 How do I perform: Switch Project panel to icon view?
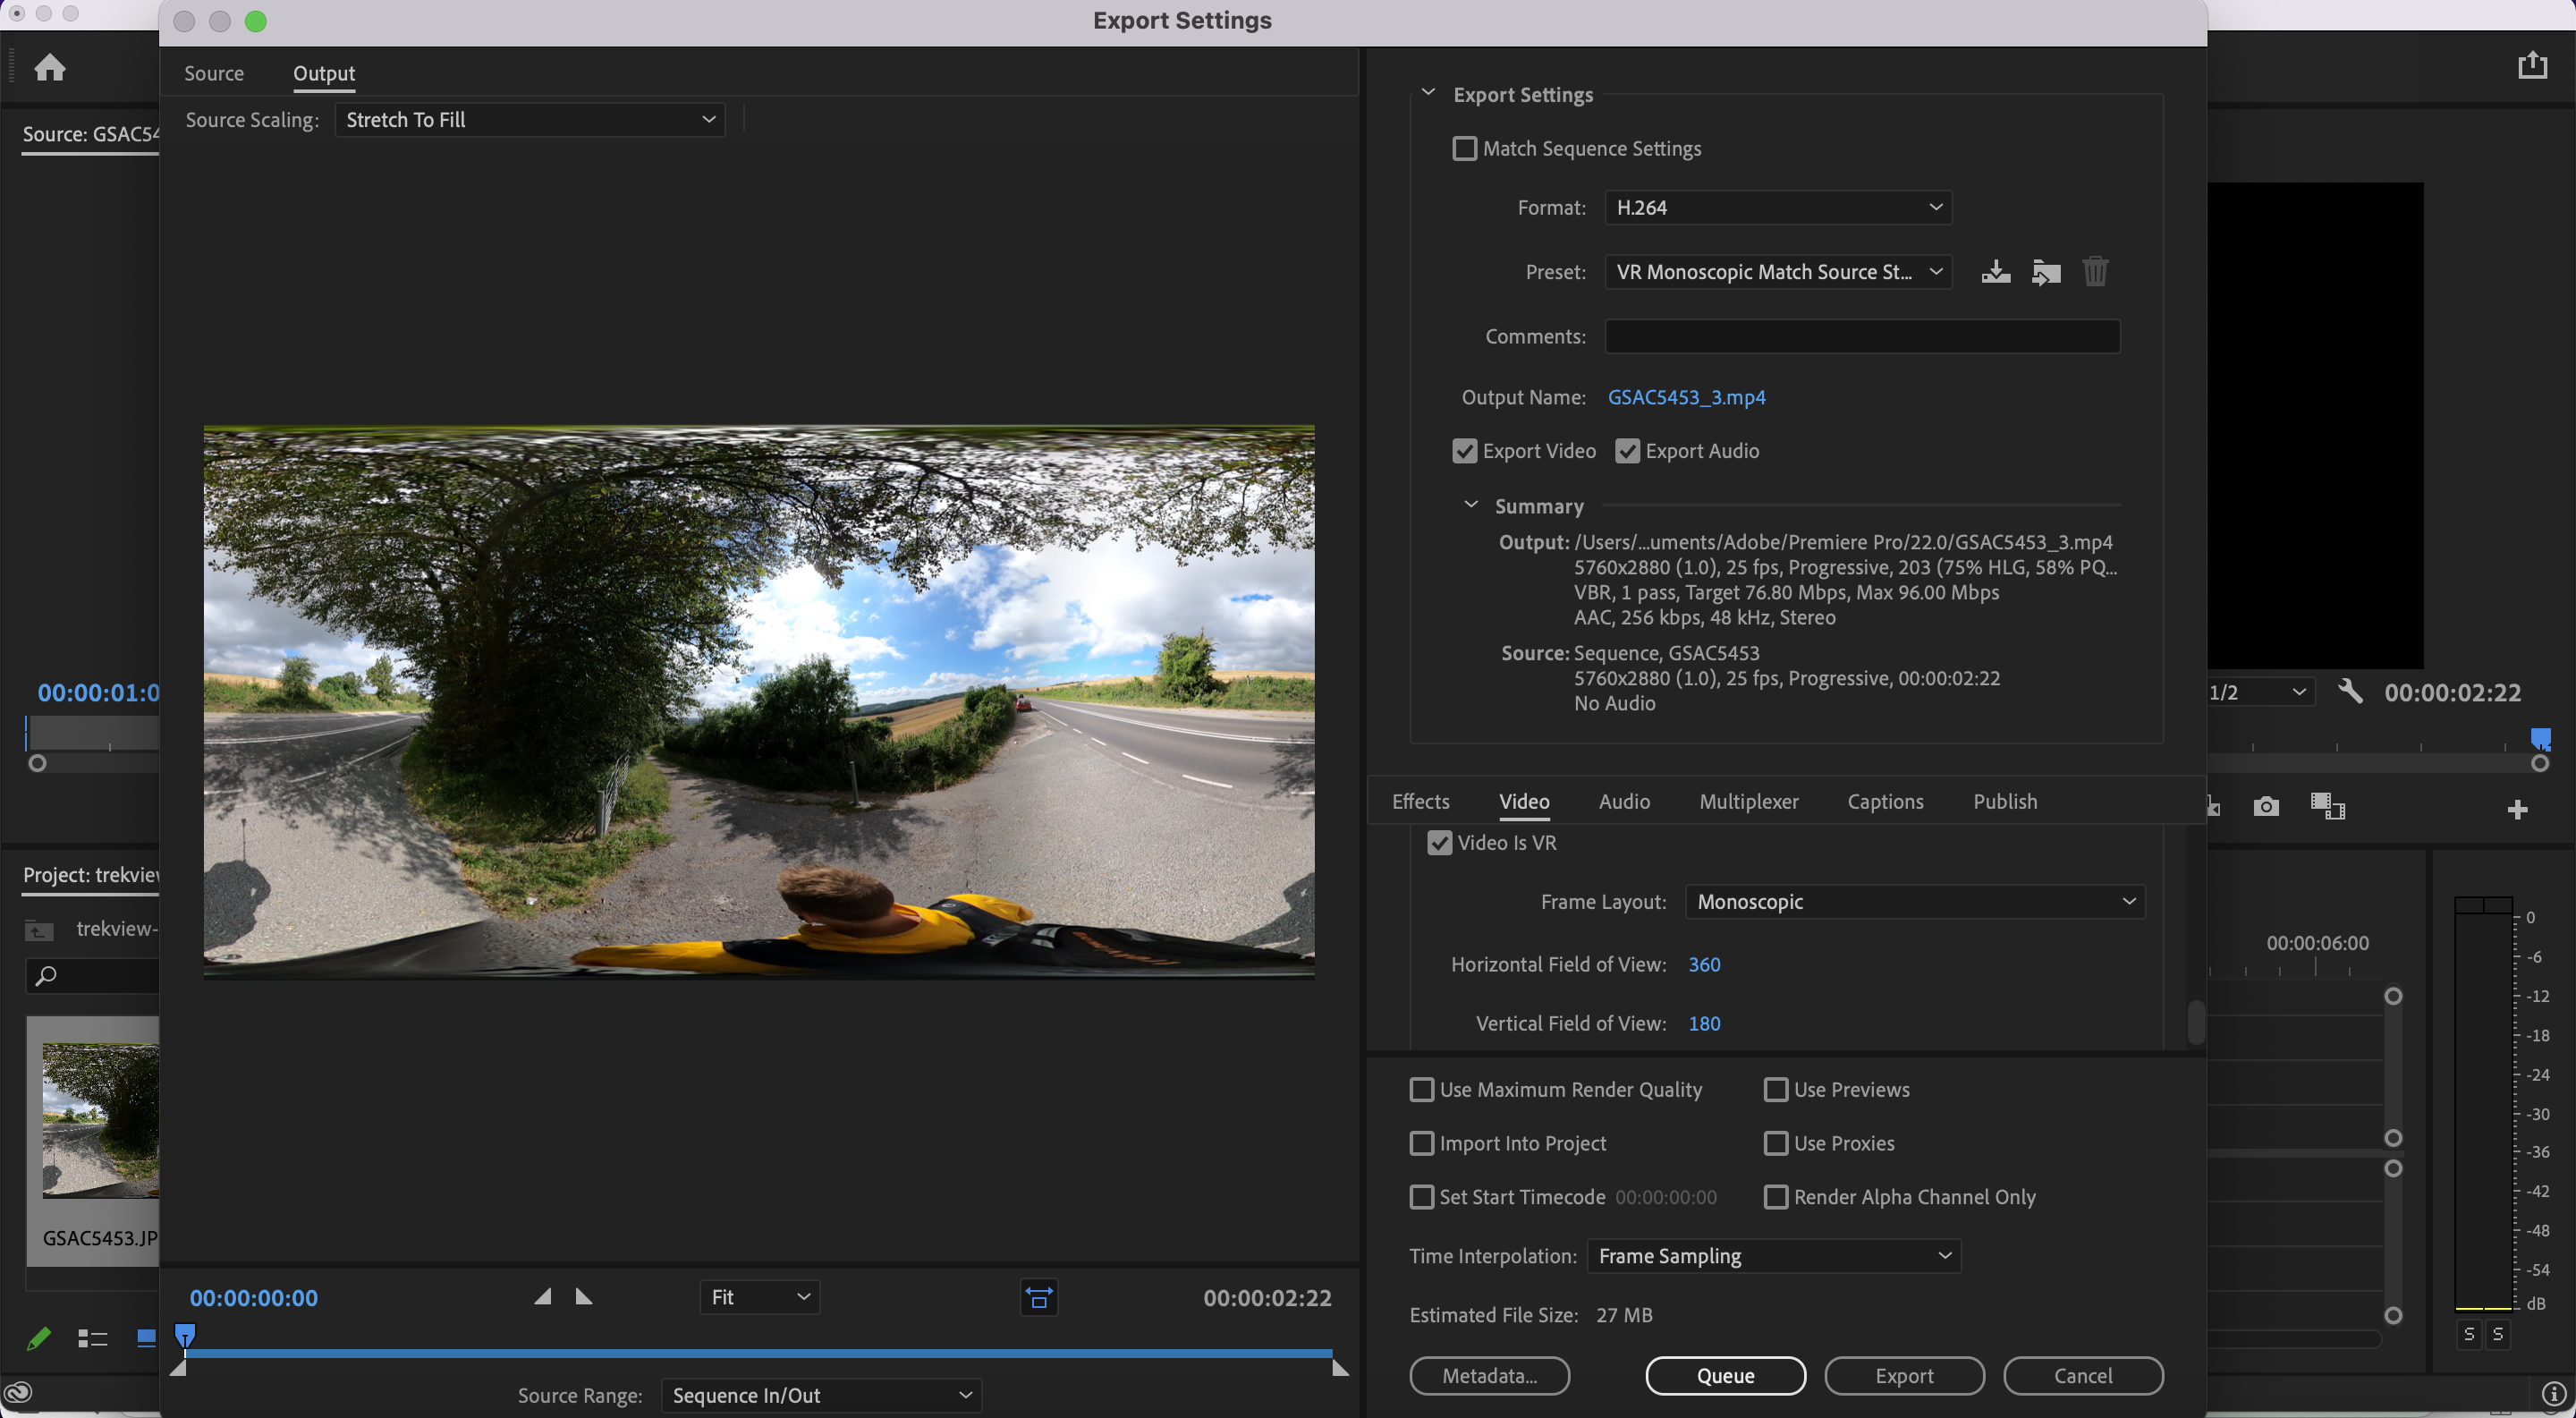(x=146, y=1338)
